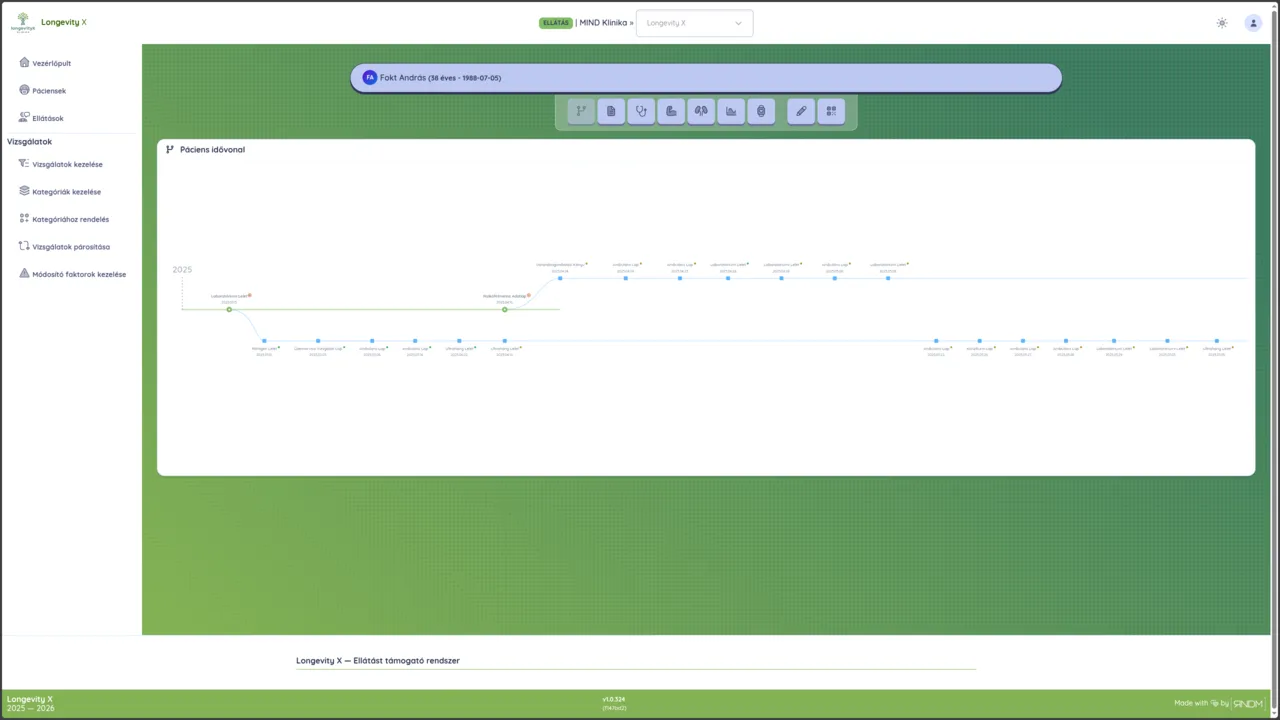Toggle the sun light/dark theme switch
The height and width of the screenshot is (720, 1280).
1222,23
